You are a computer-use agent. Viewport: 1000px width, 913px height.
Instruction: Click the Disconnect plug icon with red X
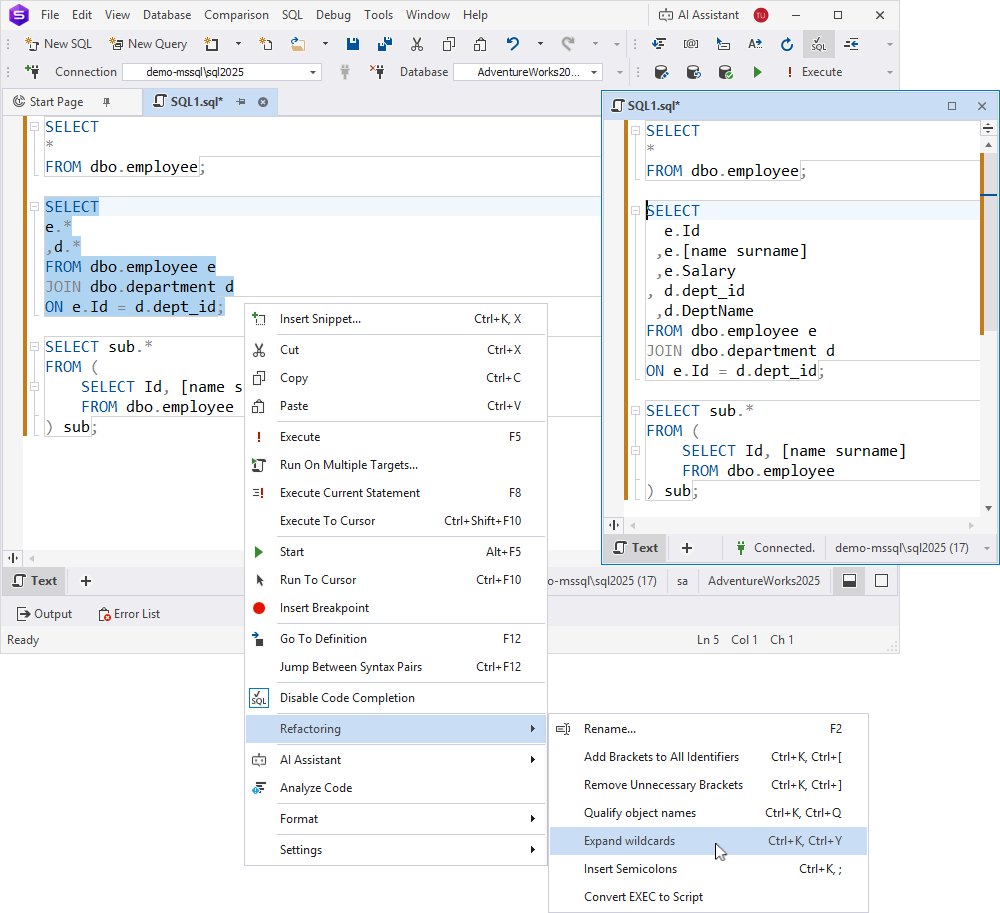(378, 71)
